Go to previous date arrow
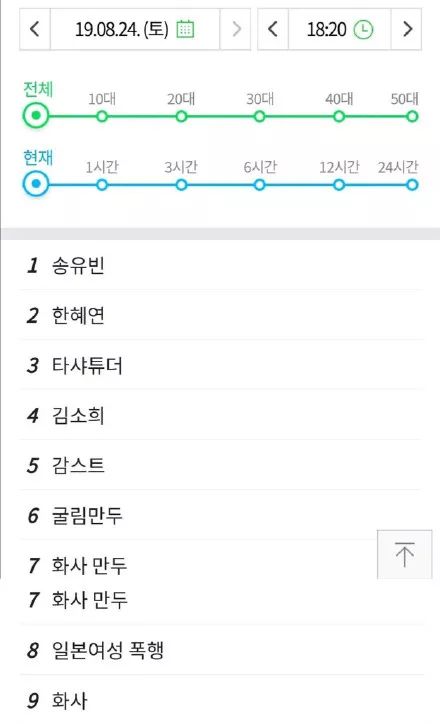 coord(35,29)
